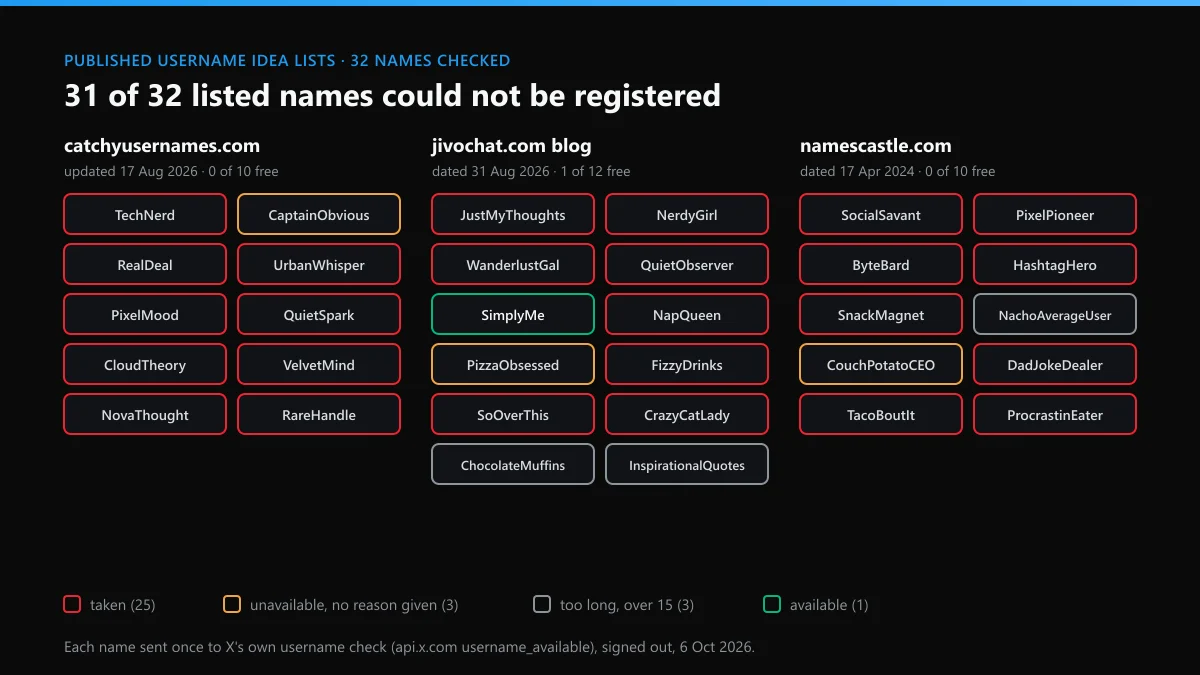Click the green available legend swatch
This screenshot has width=1200, height=675.
(772, 604)
